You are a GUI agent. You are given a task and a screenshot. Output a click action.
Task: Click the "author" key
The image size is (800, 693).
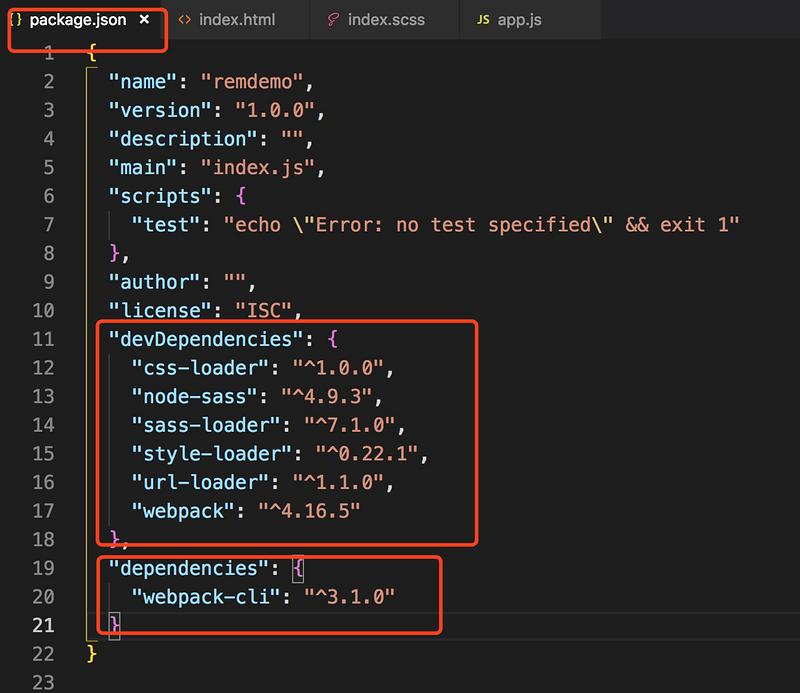154,282
